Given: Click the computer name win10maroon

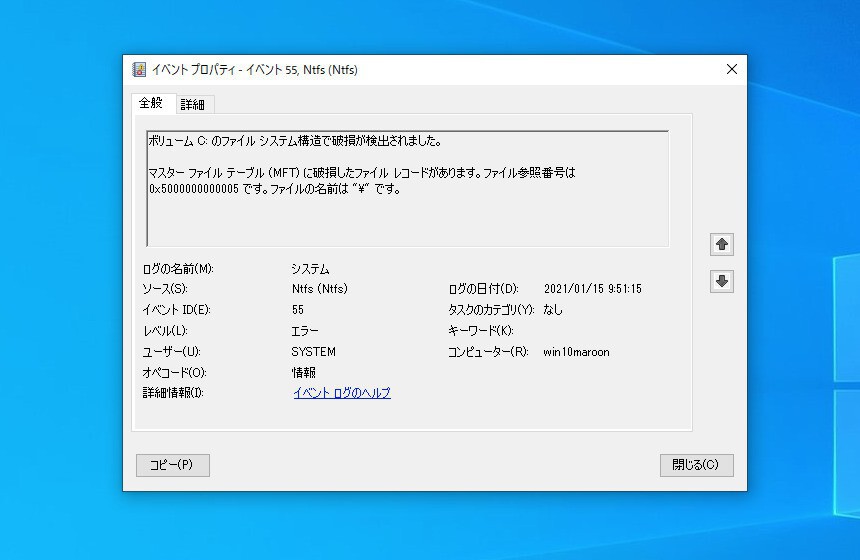Looking at the screenshot, I should (576, 352).
